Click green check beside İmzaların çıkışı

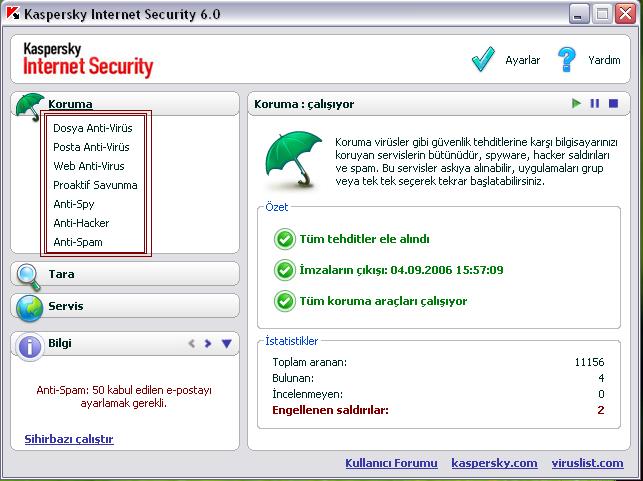(x=284, y=270)
